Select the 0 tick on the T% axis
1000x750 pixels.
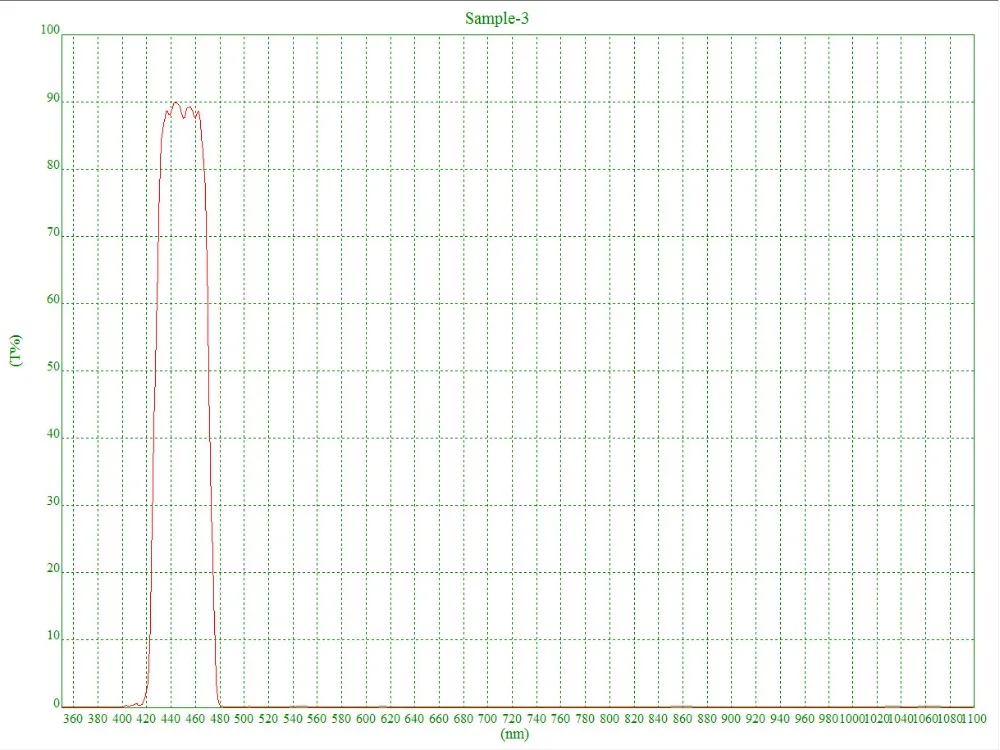[x=56, y=703]
